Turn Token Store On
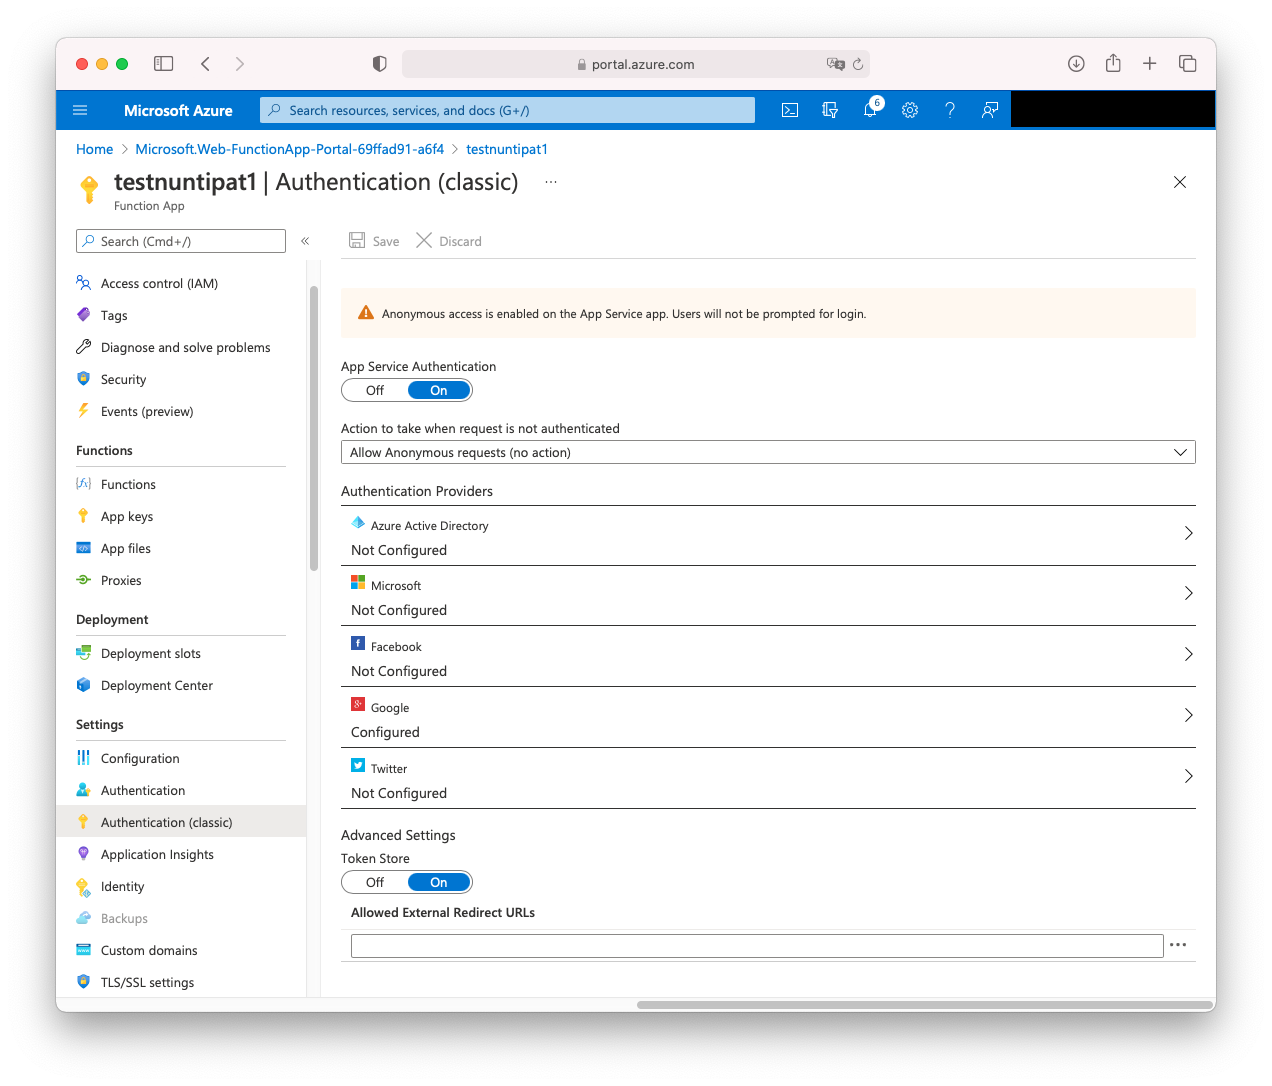Image resolution: width=1272 pixels, height=1086 pixels. 439,883
